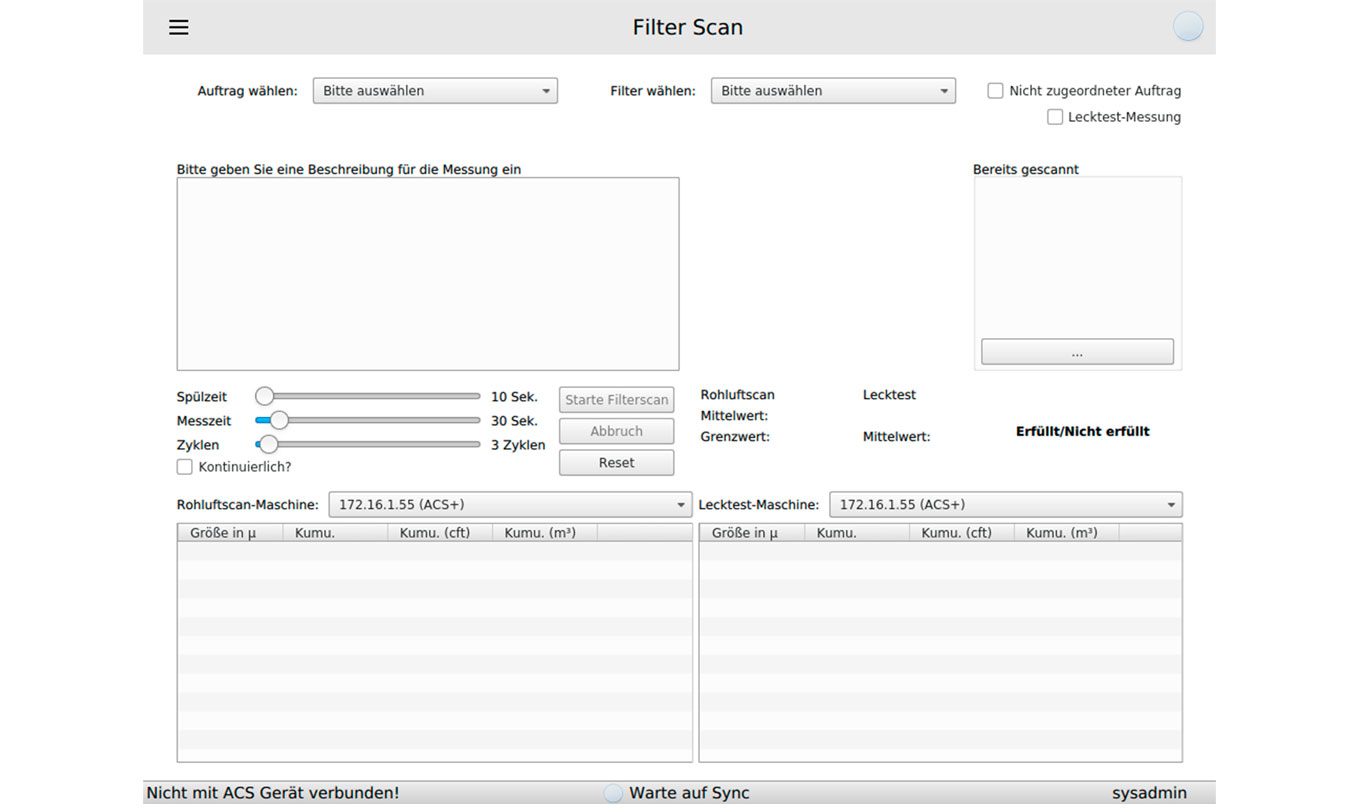This screenshot has height=810, width=1359.
Task: Open Rohluftscan-Maschine dropdown
Action: point(510,505)
